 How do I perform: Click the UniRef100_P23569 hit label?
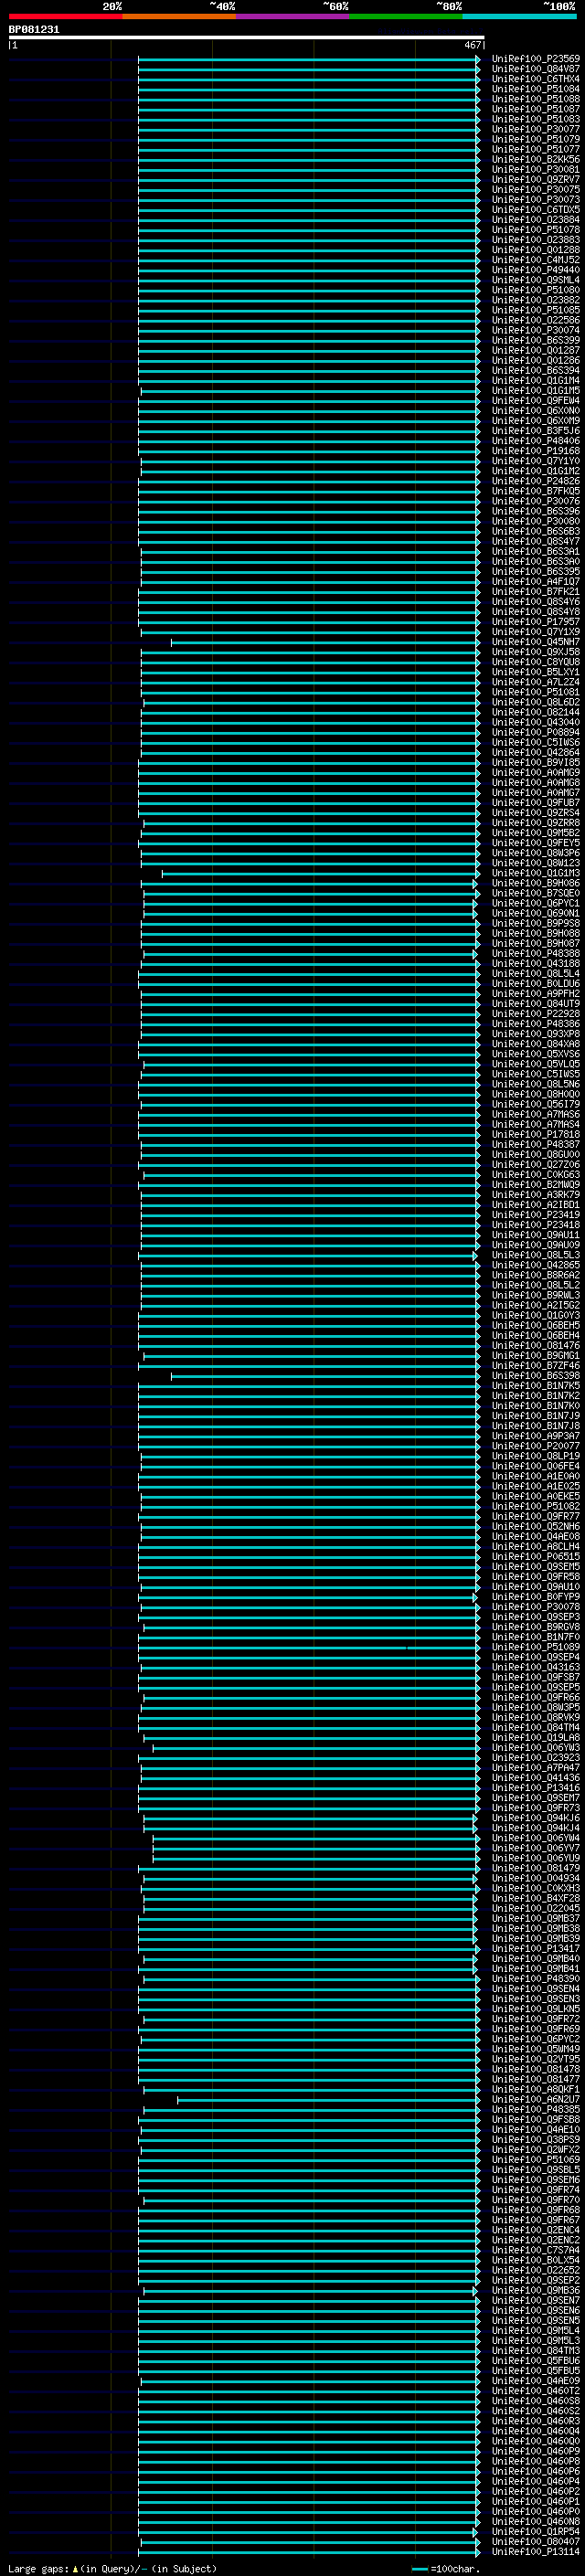click(x=535, y=59)
